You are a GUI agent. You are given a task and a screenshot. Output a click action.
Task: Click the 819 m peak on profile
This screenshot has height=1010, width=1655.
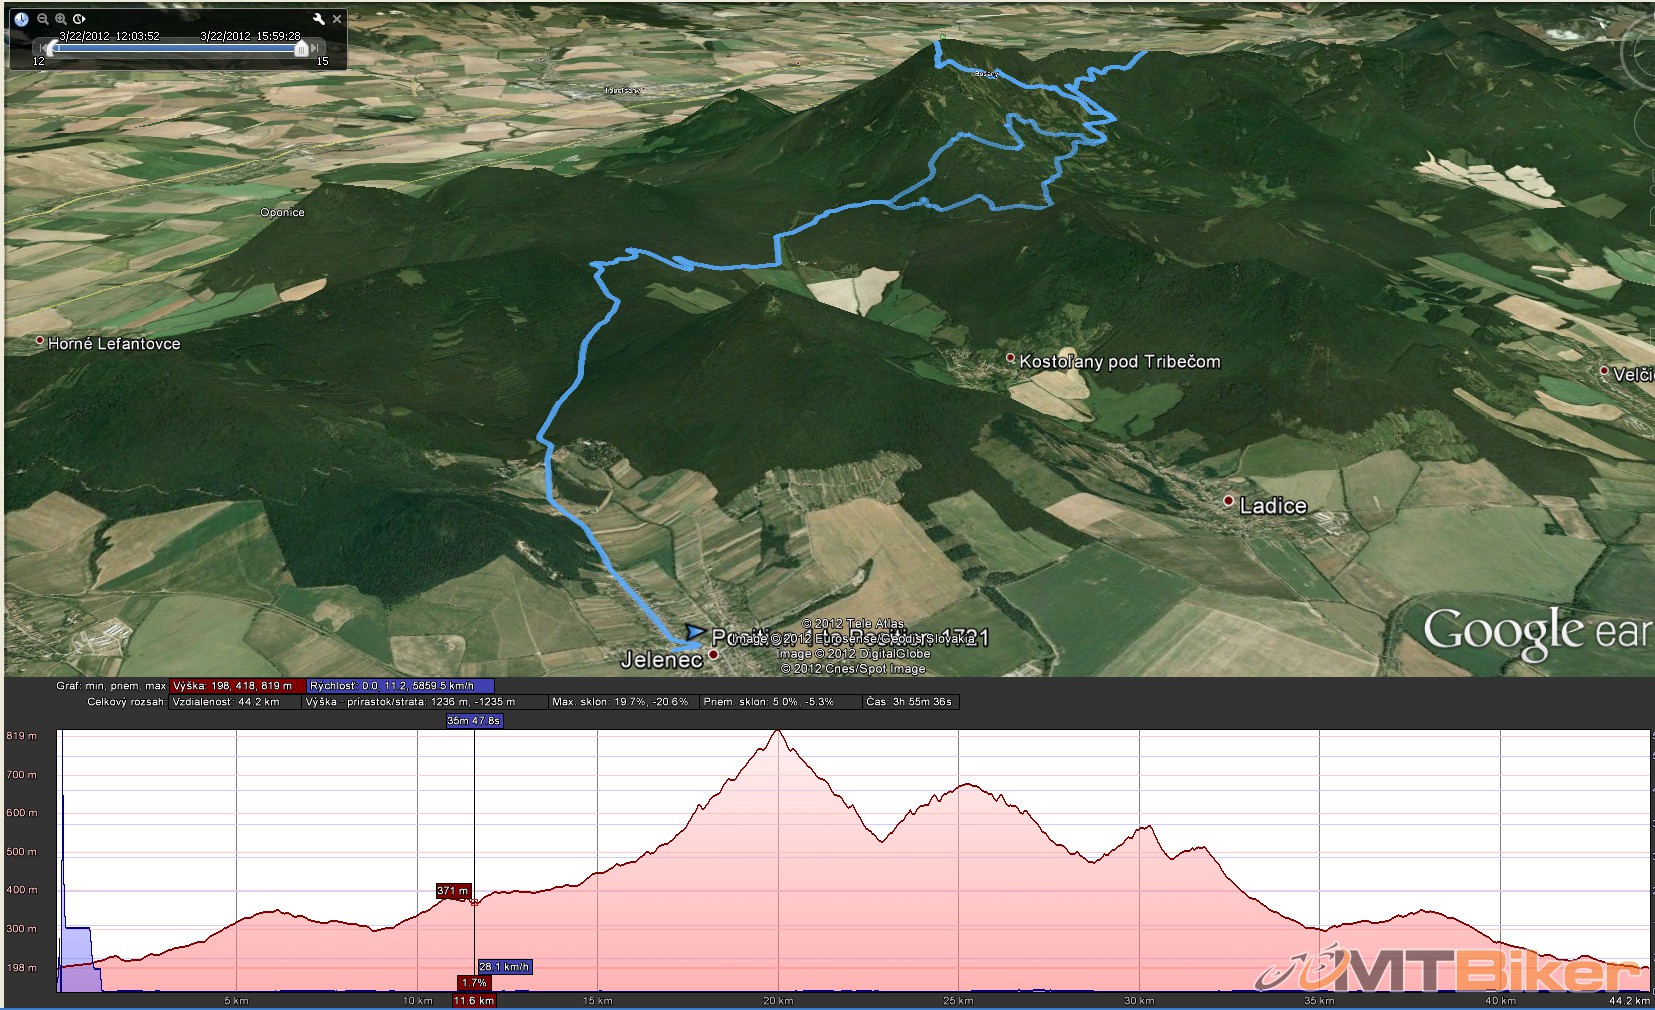coord(778,732)
